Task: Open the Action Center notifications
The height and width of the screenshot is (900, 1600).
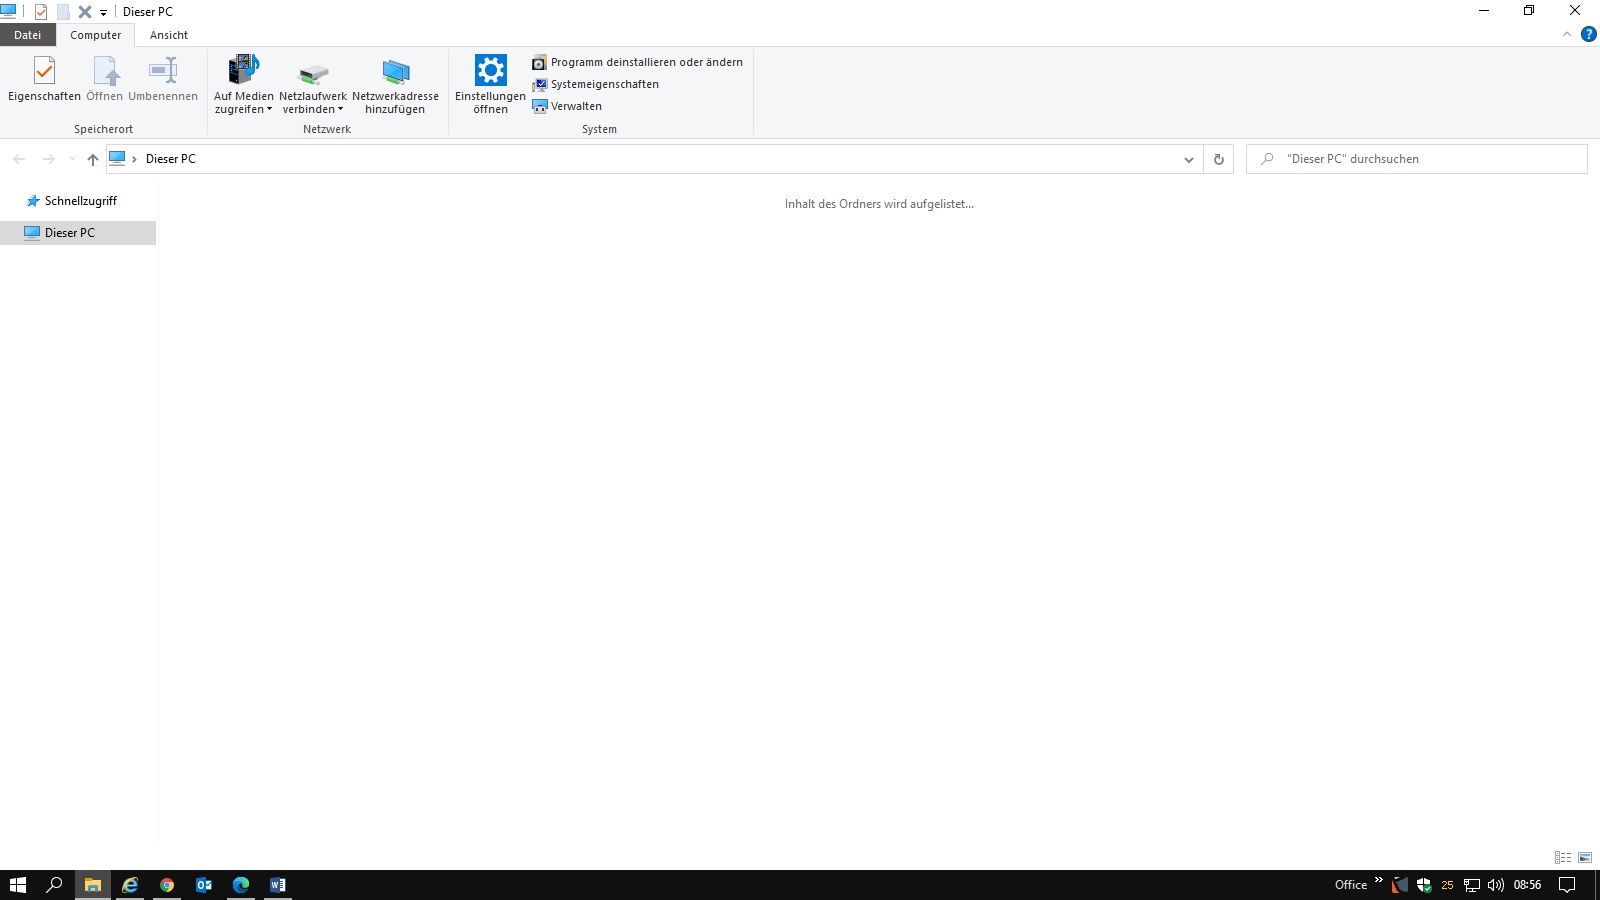Action: point(1567,885)
